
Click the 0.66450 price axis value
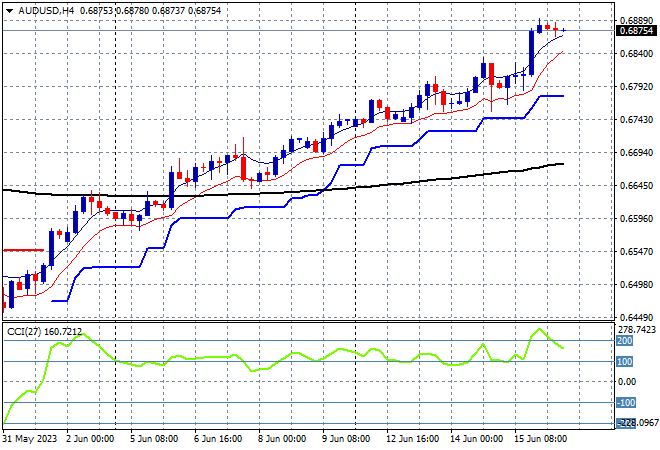pyautogui.click(x=636, y=186)
